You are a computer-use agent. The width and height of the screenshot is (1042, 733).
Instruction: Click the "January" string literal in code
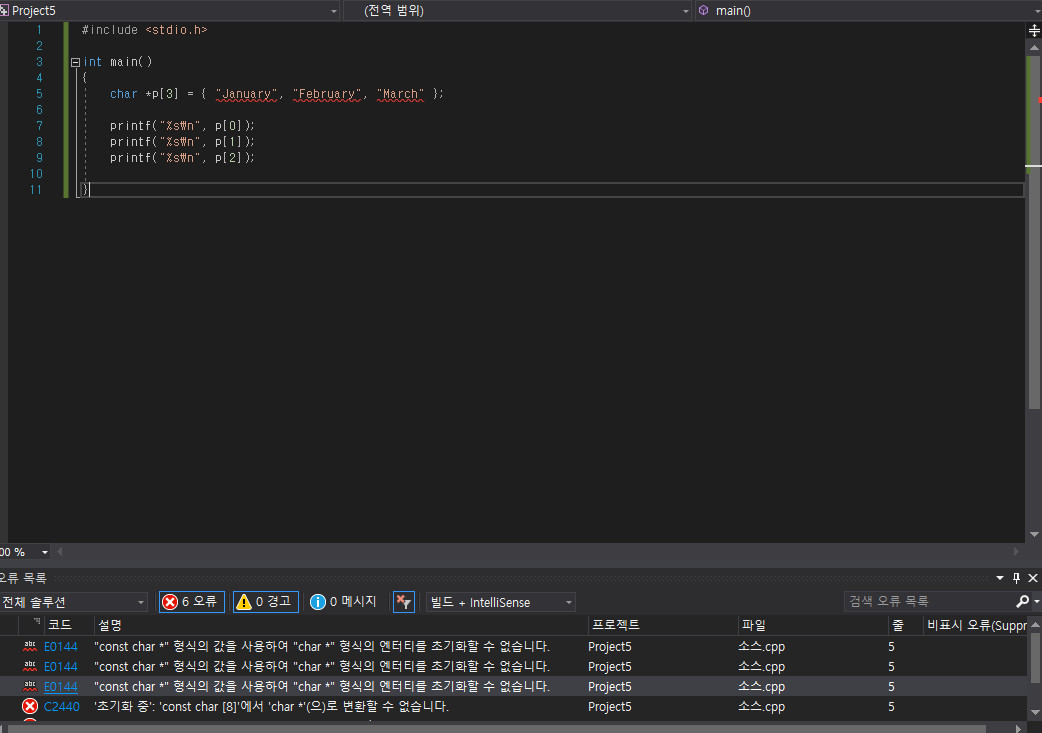pos(247,94)
